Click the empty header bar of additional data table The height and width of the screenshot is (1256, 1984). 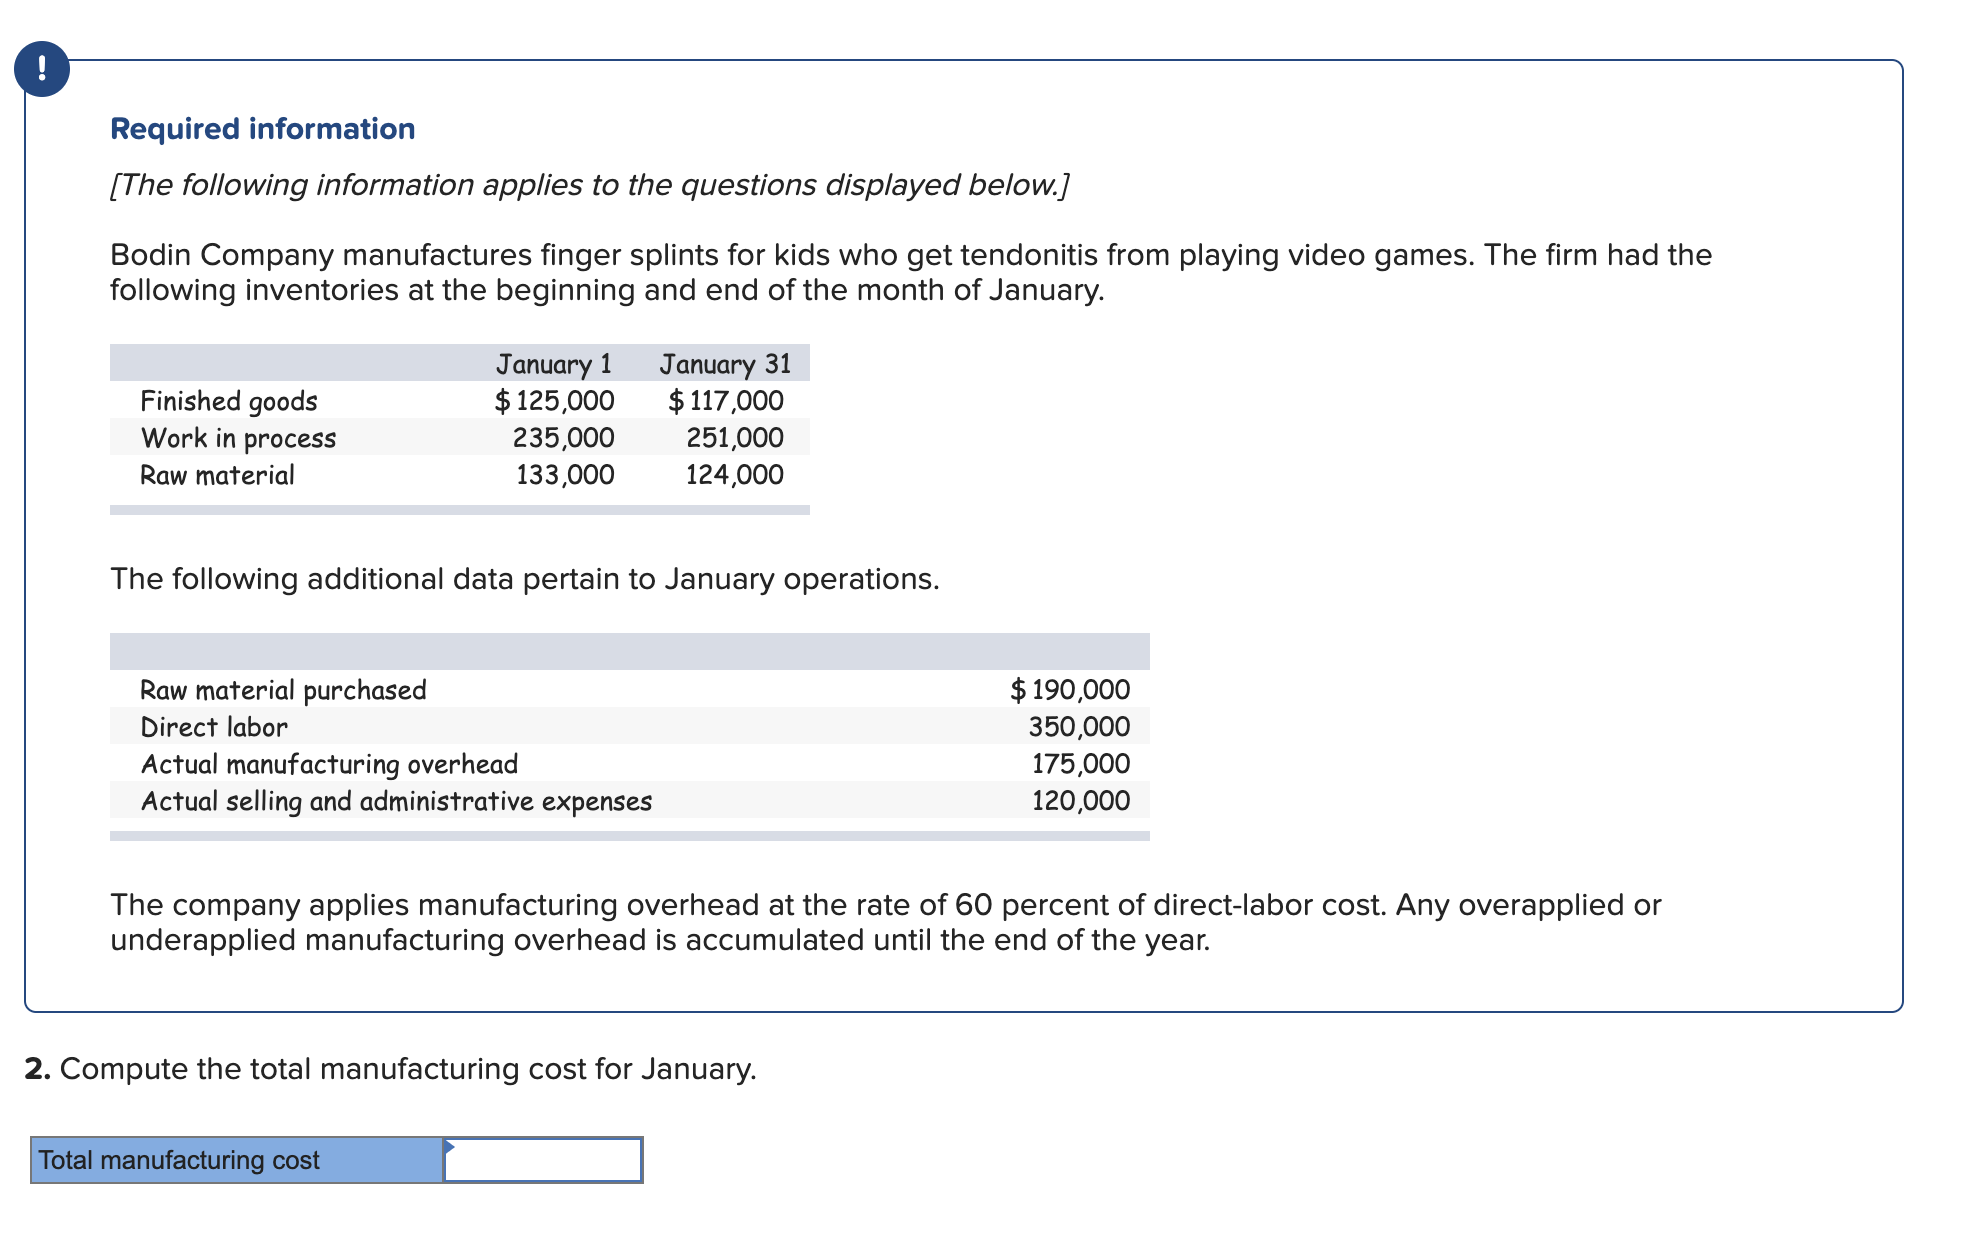629,651
